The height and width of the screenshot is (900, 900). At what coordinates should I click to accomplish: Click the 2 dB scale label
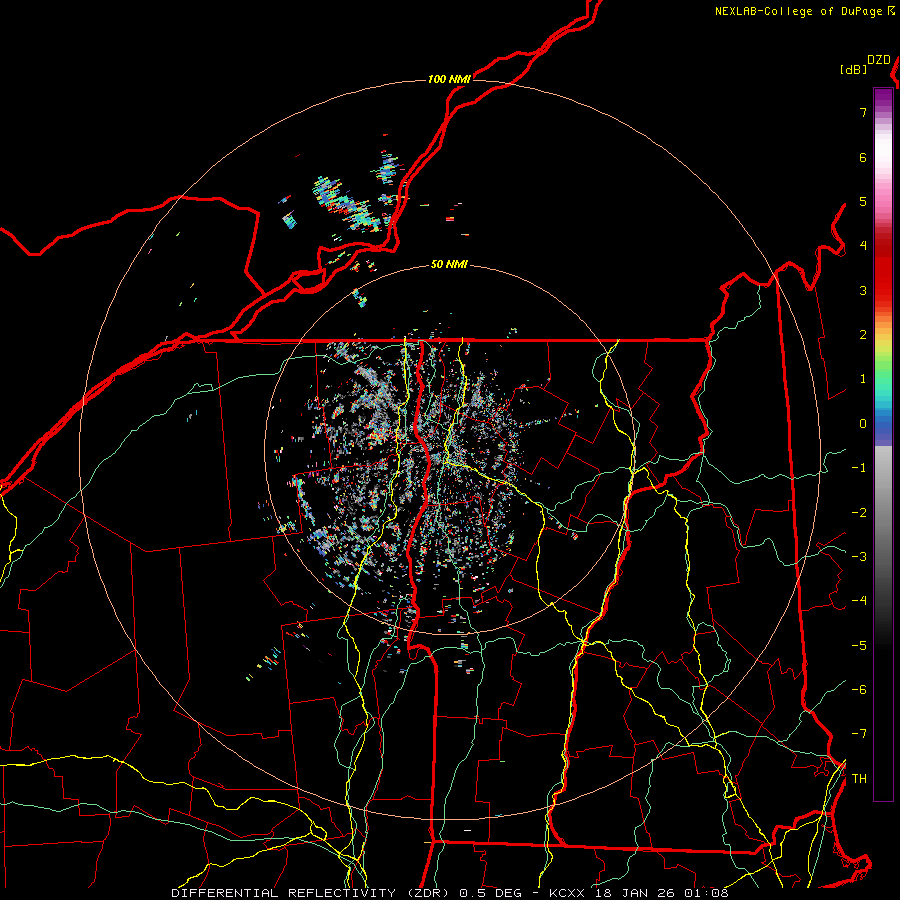[863, 335]
